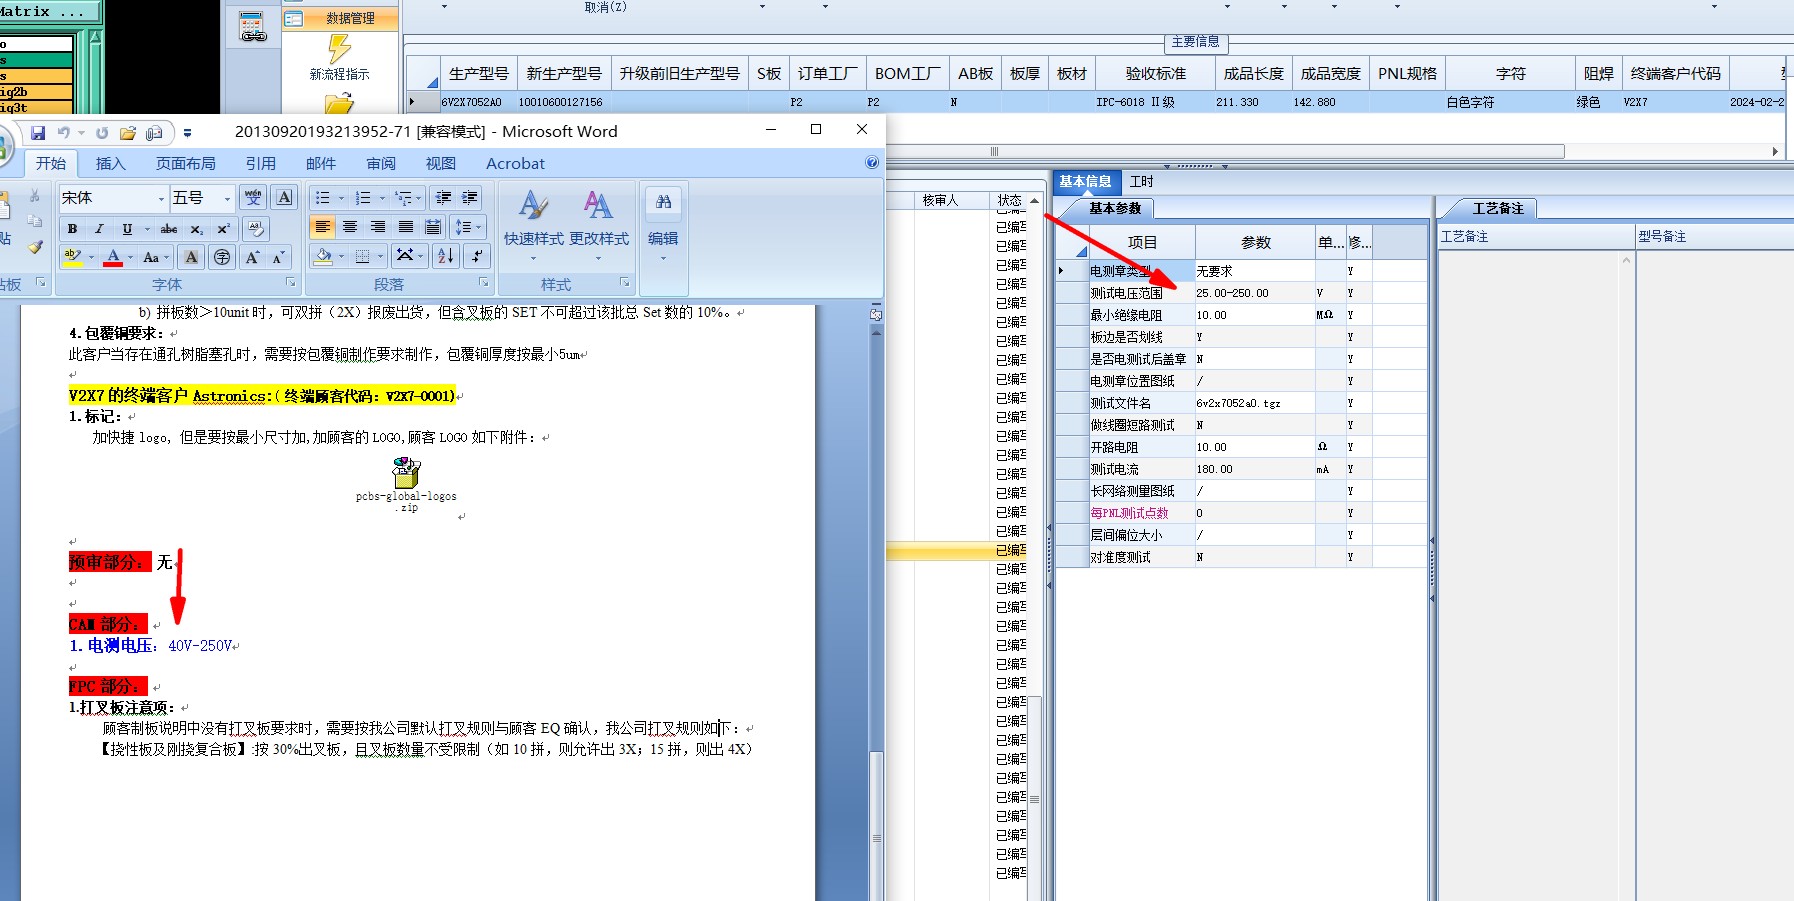Screen dimensions: 1794x901
Task: Apply paragraph shading bucket color
Action: coord(323,256)
